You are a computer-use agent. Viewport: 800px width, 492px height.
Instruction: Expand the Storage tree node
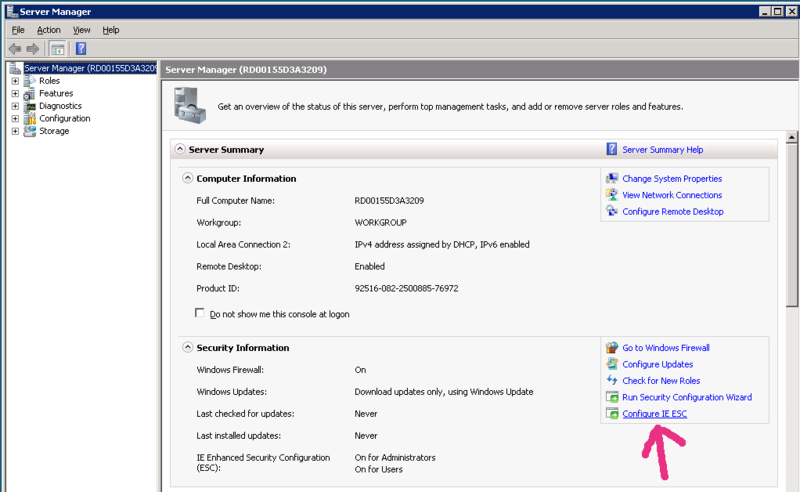15,131
